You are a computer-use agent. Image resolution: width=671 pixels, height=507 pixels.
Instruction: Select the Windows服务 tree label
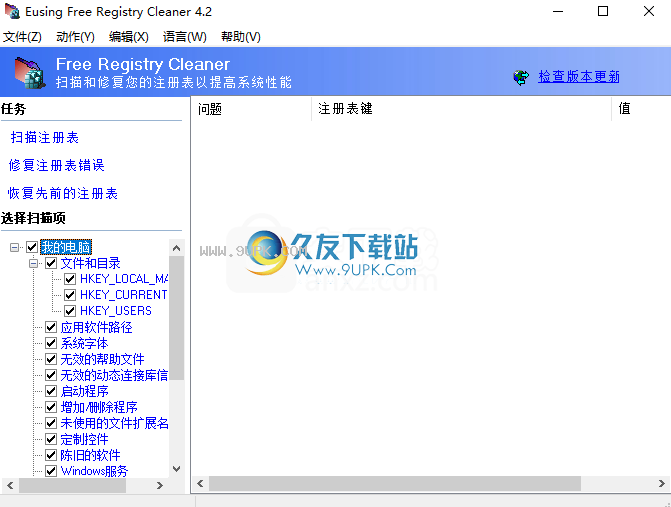(94, 471)
